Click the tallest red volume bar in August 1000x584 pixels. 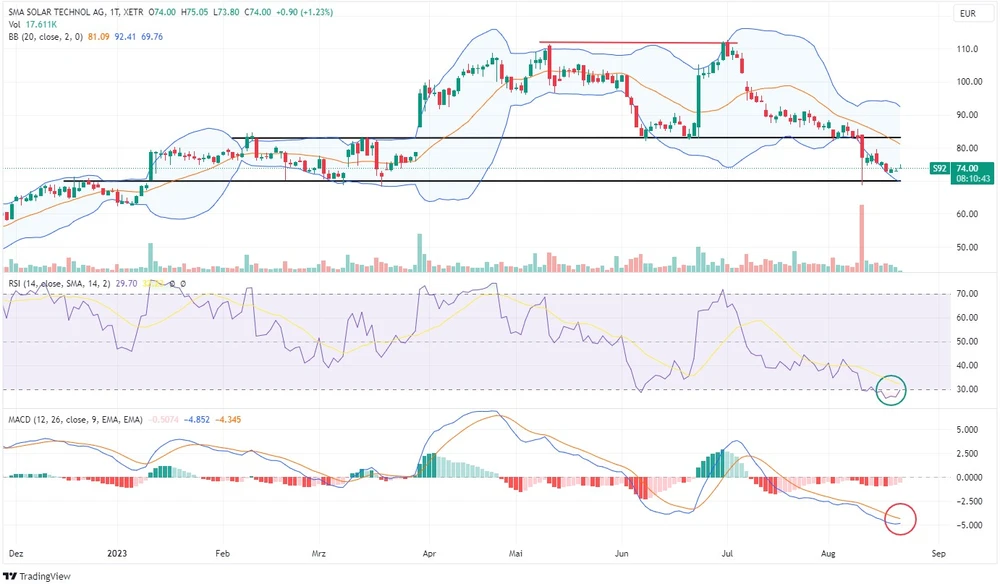point(861,238)
